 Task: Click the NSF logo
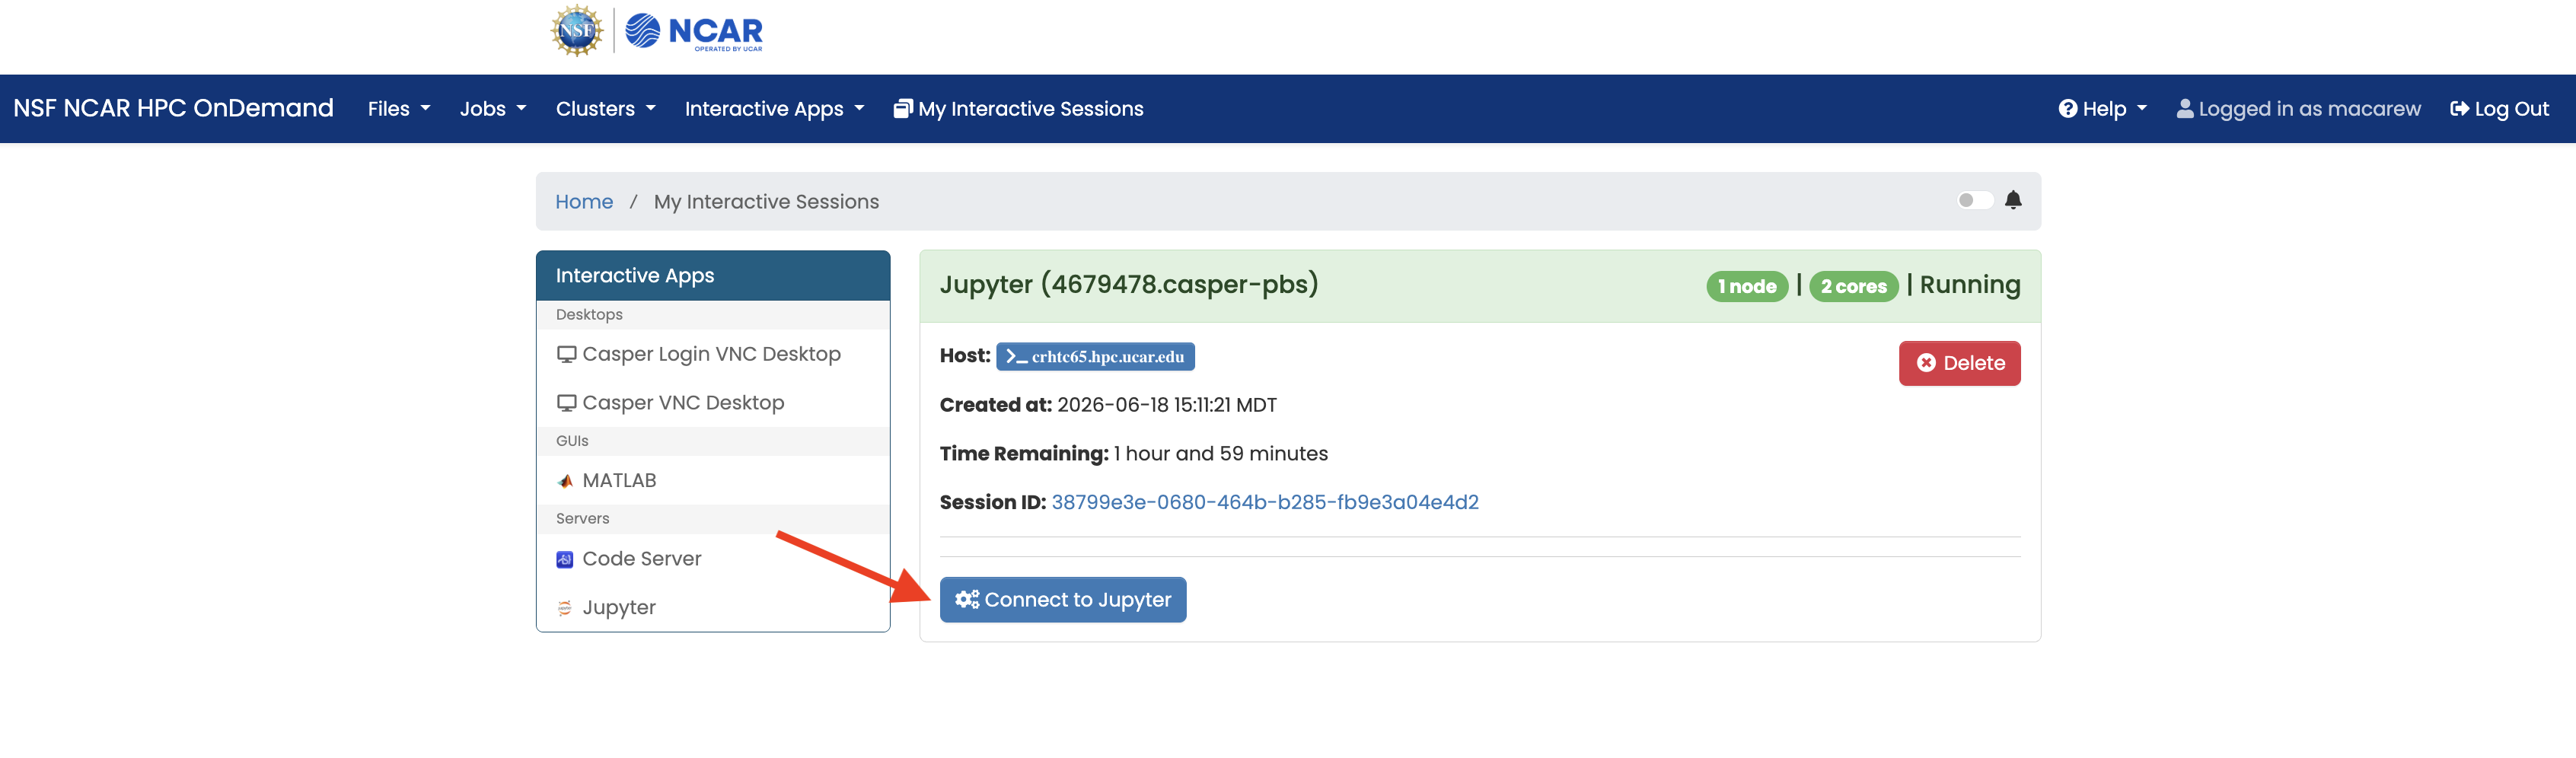(x=577, y=31)
